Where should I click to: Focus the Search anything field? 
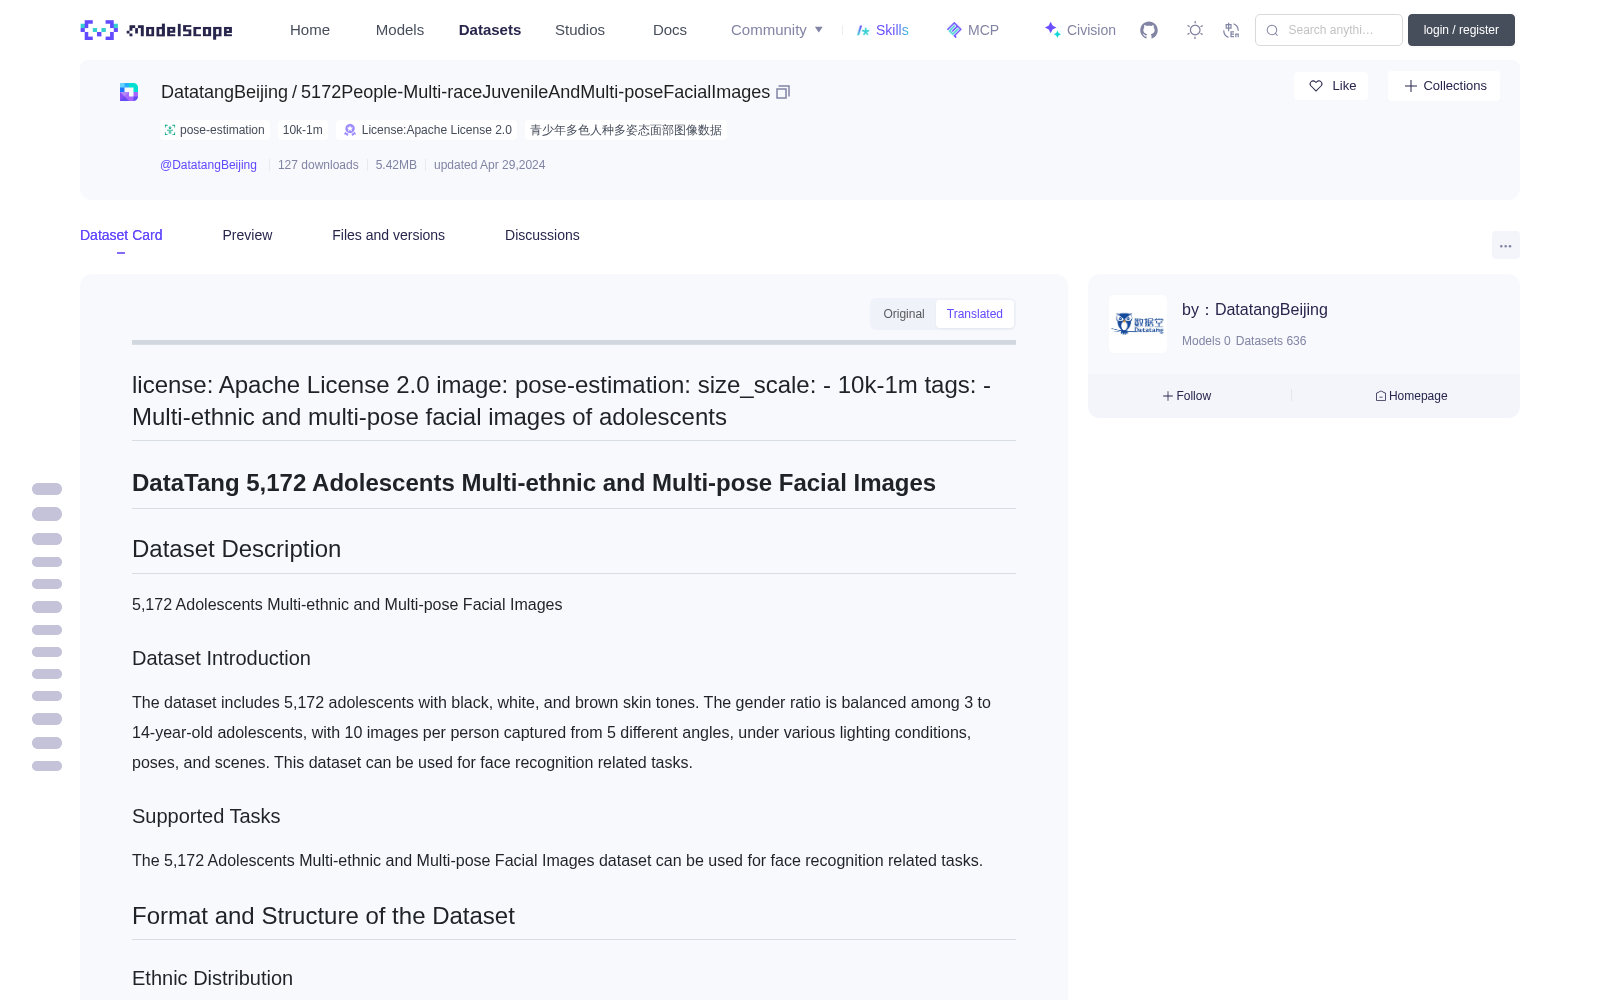[x=1329, y=30]
